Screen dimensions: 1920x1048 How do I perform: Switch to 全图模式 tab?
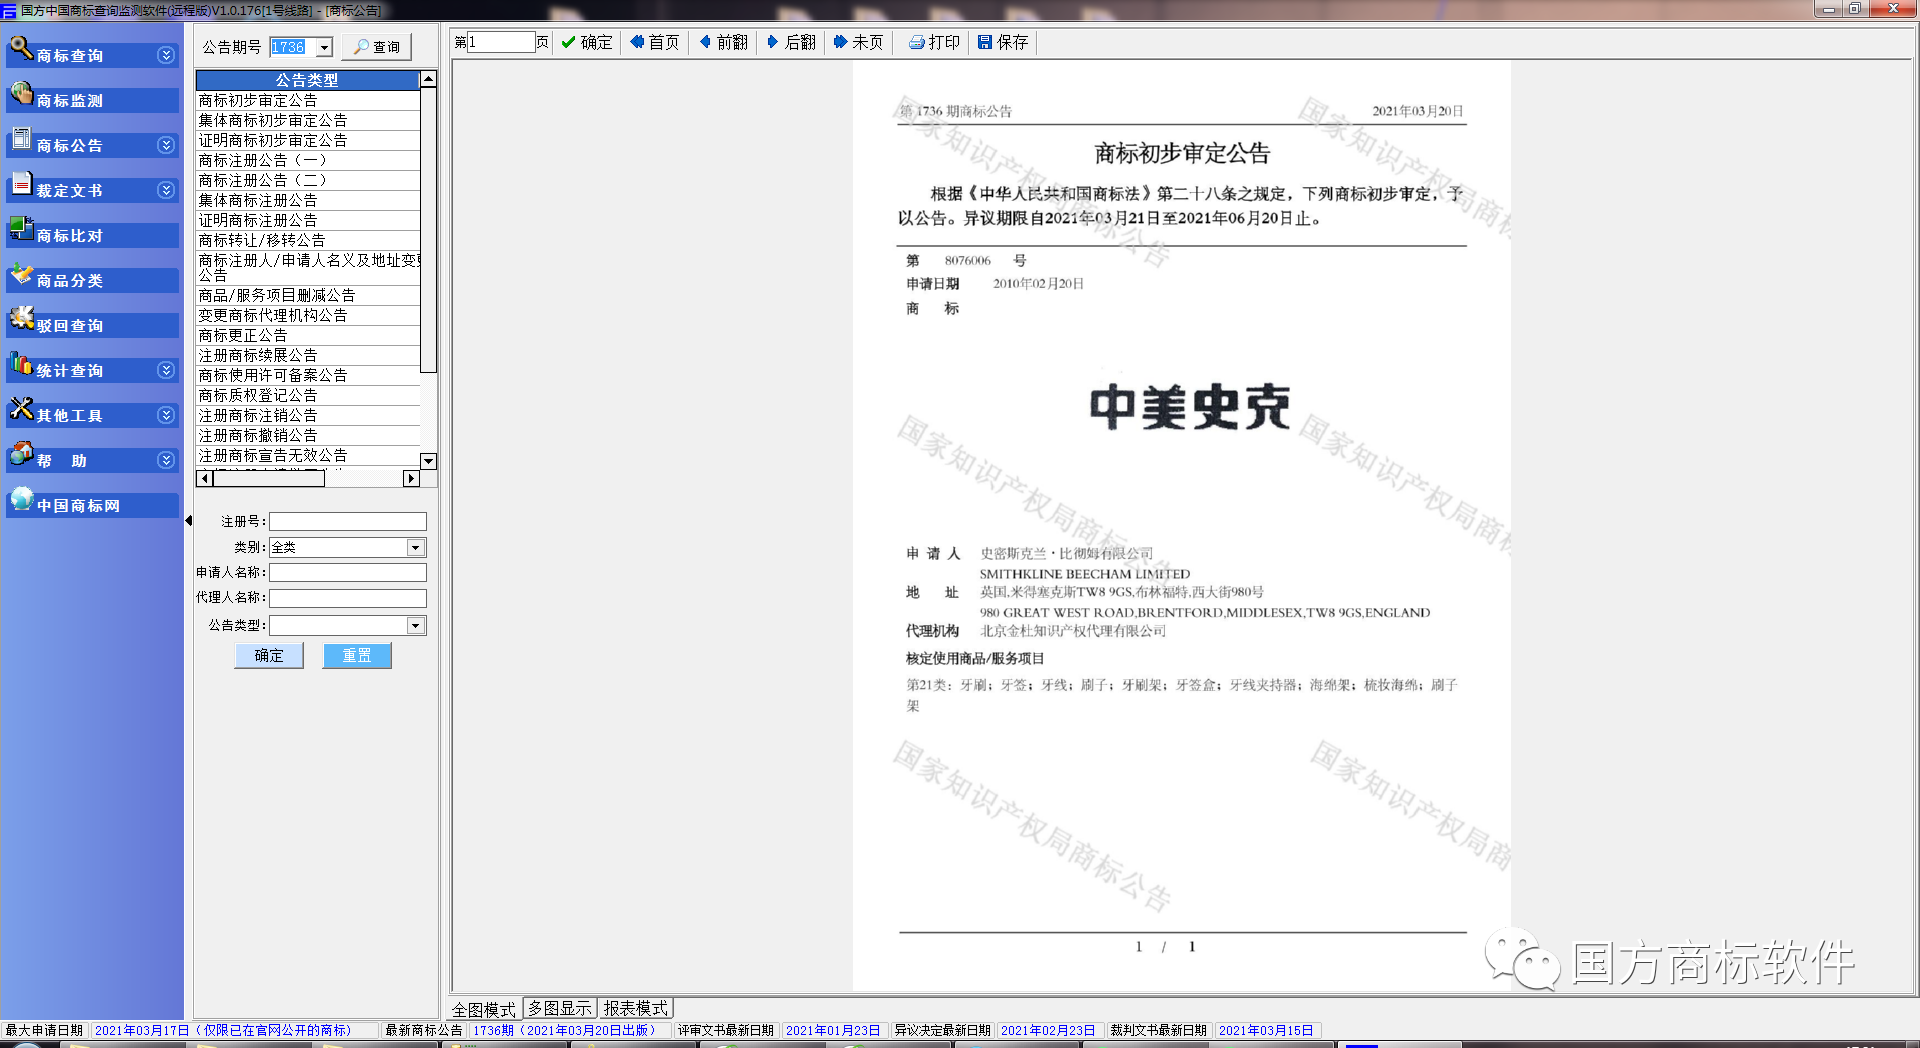pyautogui.click(x=484, y=1009)
